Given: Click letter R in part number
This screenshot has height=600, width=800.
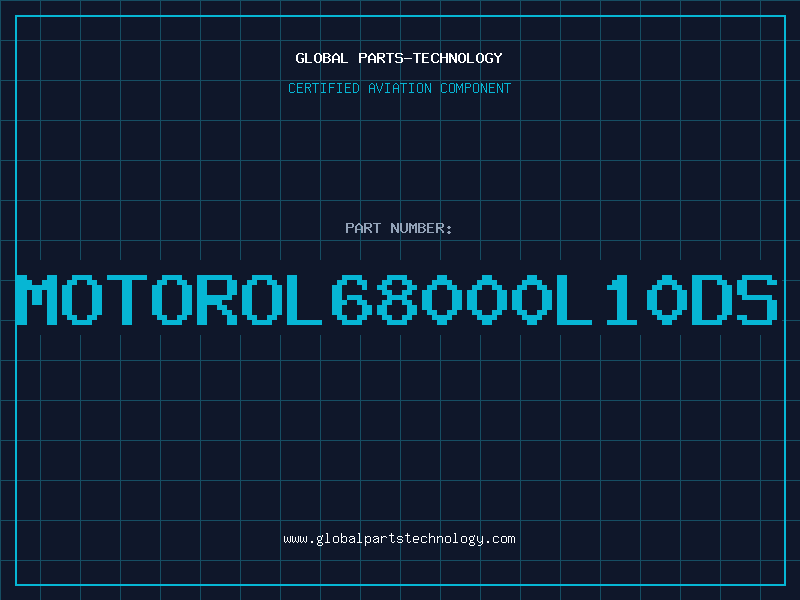Looking at the screenshot, I should (216, 300).
